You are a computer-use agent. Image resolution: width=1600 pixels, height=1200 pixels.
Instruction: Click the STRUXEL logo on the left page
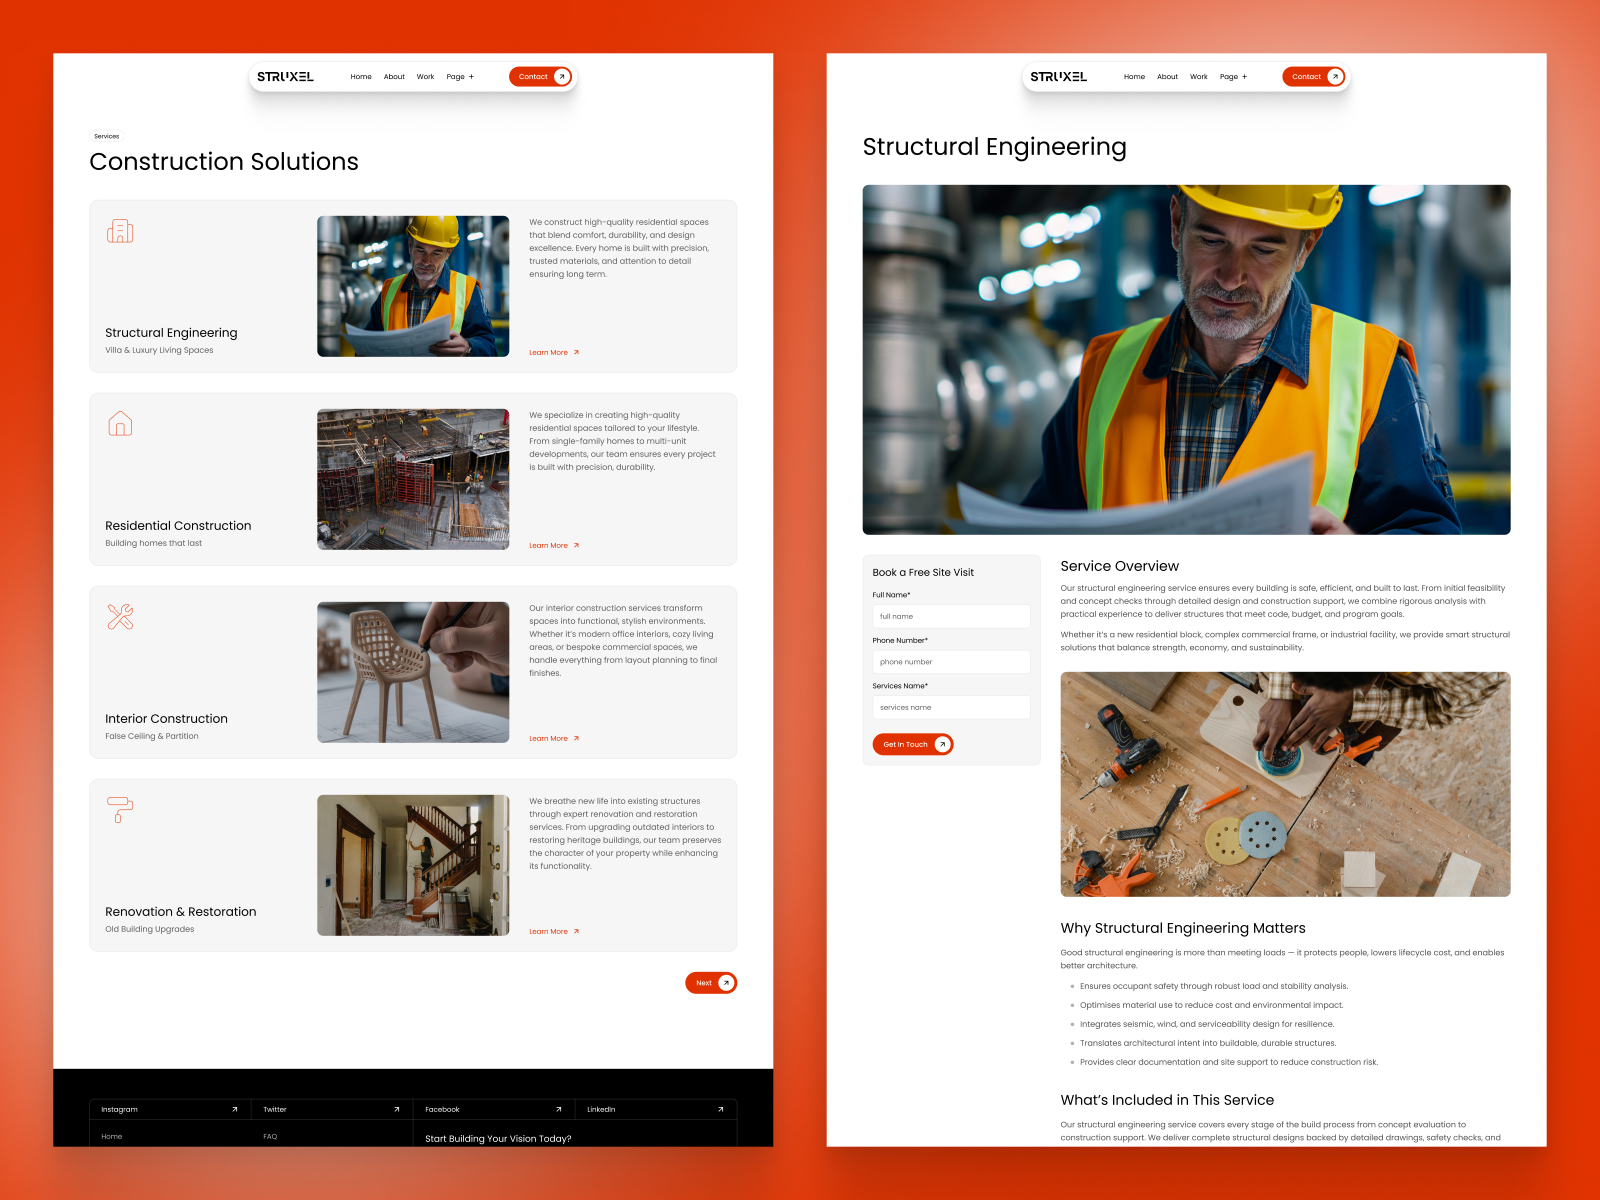pyautogui.click(x=285, y=77)
